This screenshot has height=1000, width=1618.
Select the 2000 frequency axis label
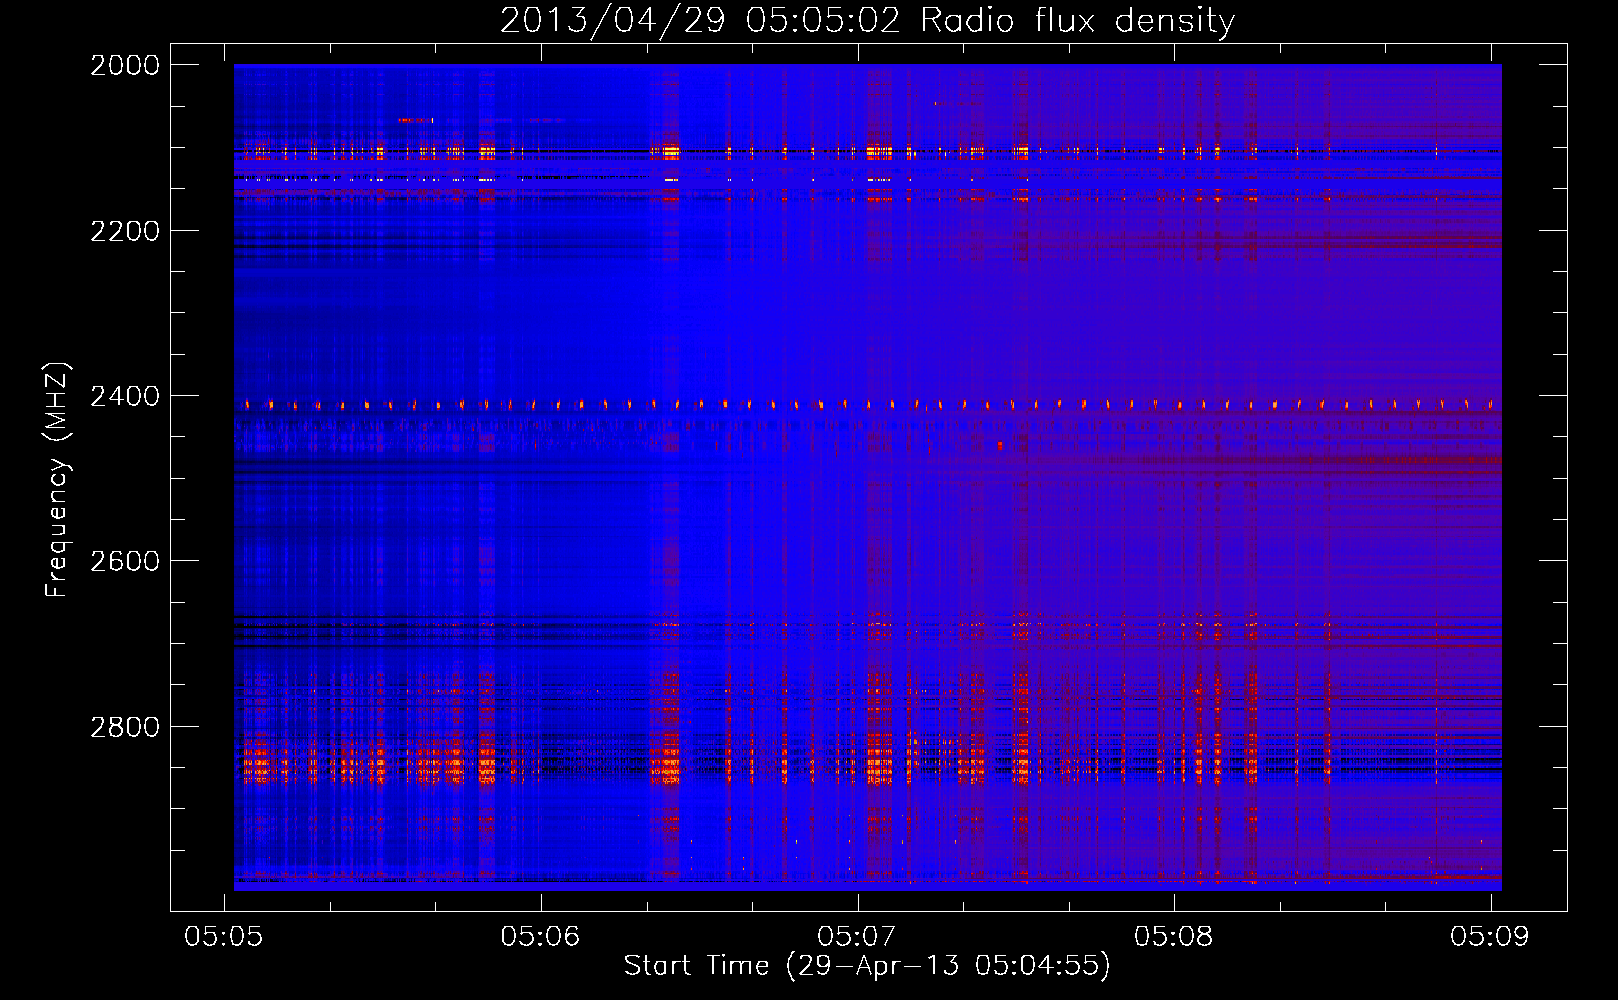pyautogui.click(x=125, y=65)
